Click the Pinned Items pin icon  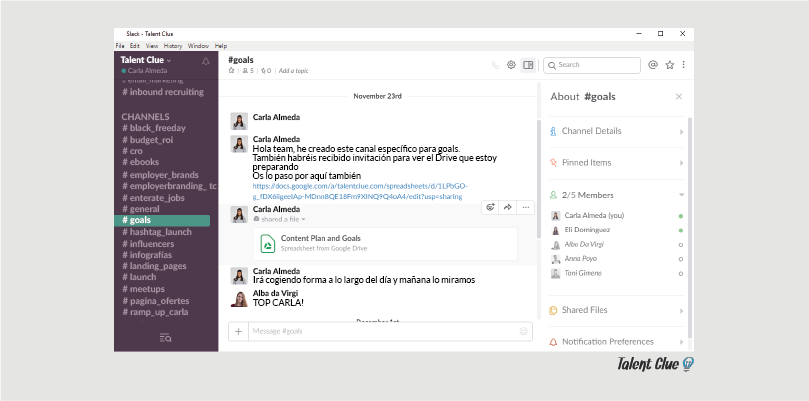[553, 163]
